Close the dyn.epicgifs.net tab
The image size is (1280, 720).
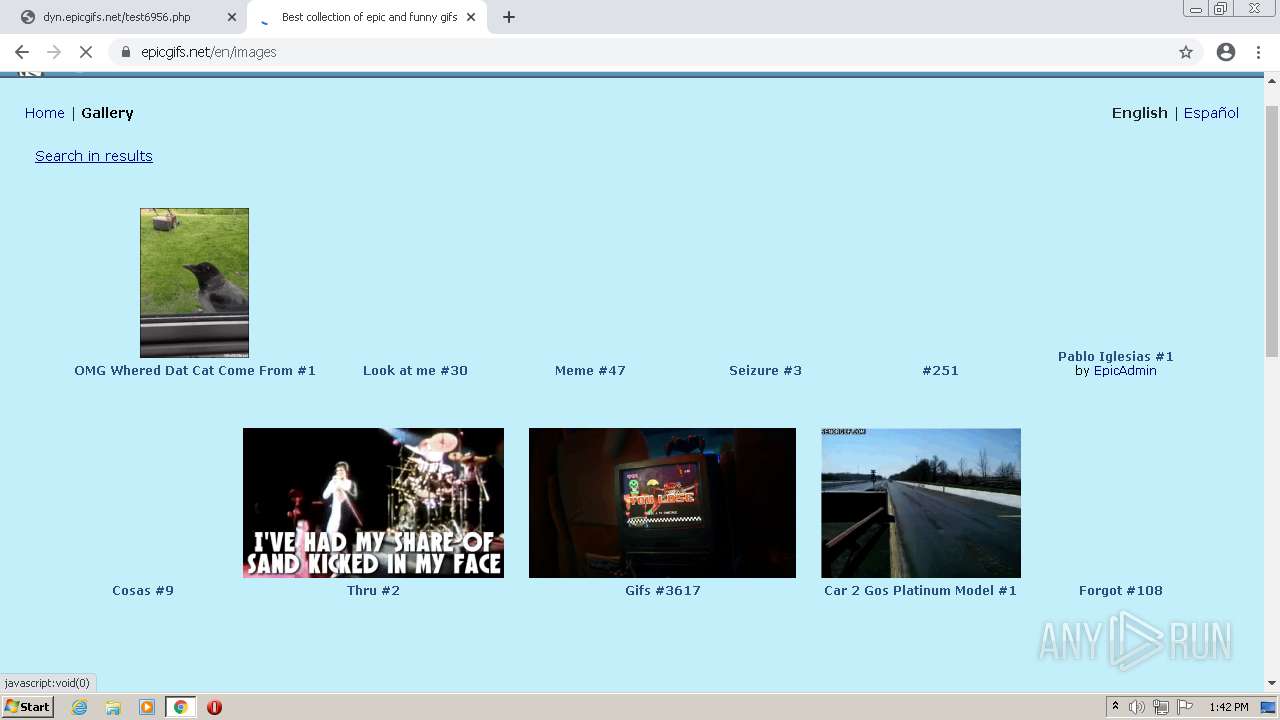[232, 17]
